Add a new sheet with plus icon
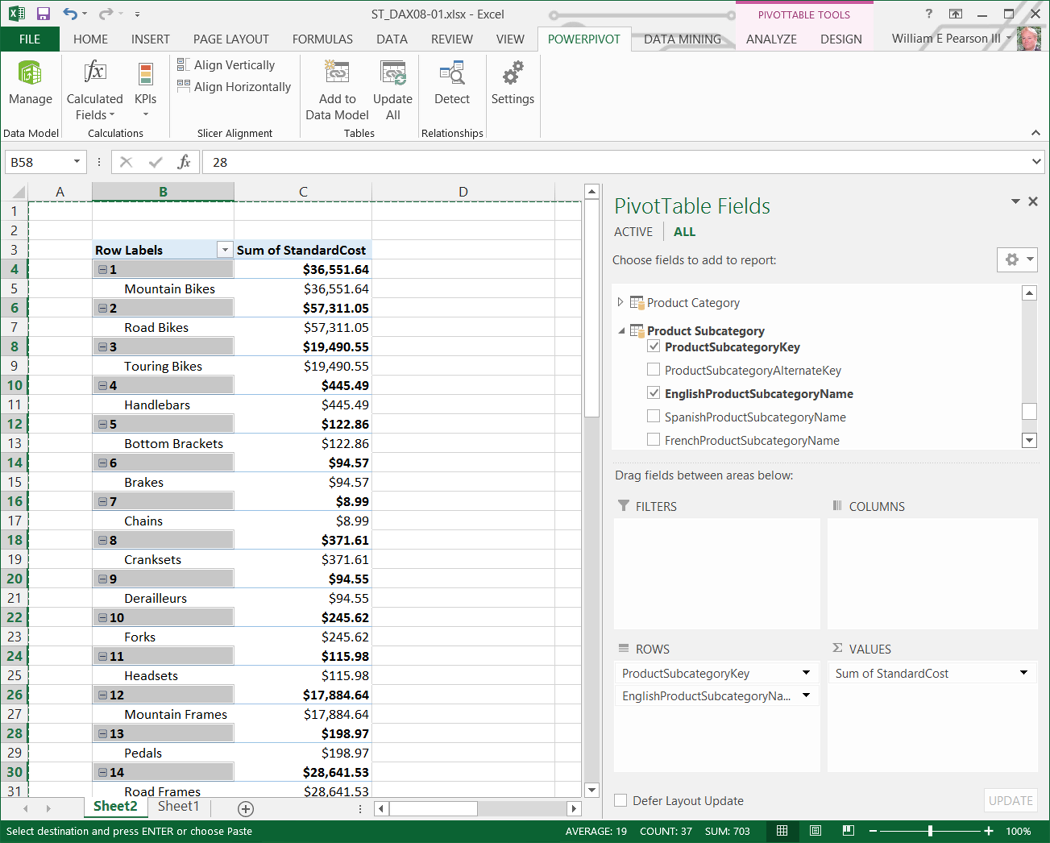Screen dimensions: 1050x843 click(246, 809)
